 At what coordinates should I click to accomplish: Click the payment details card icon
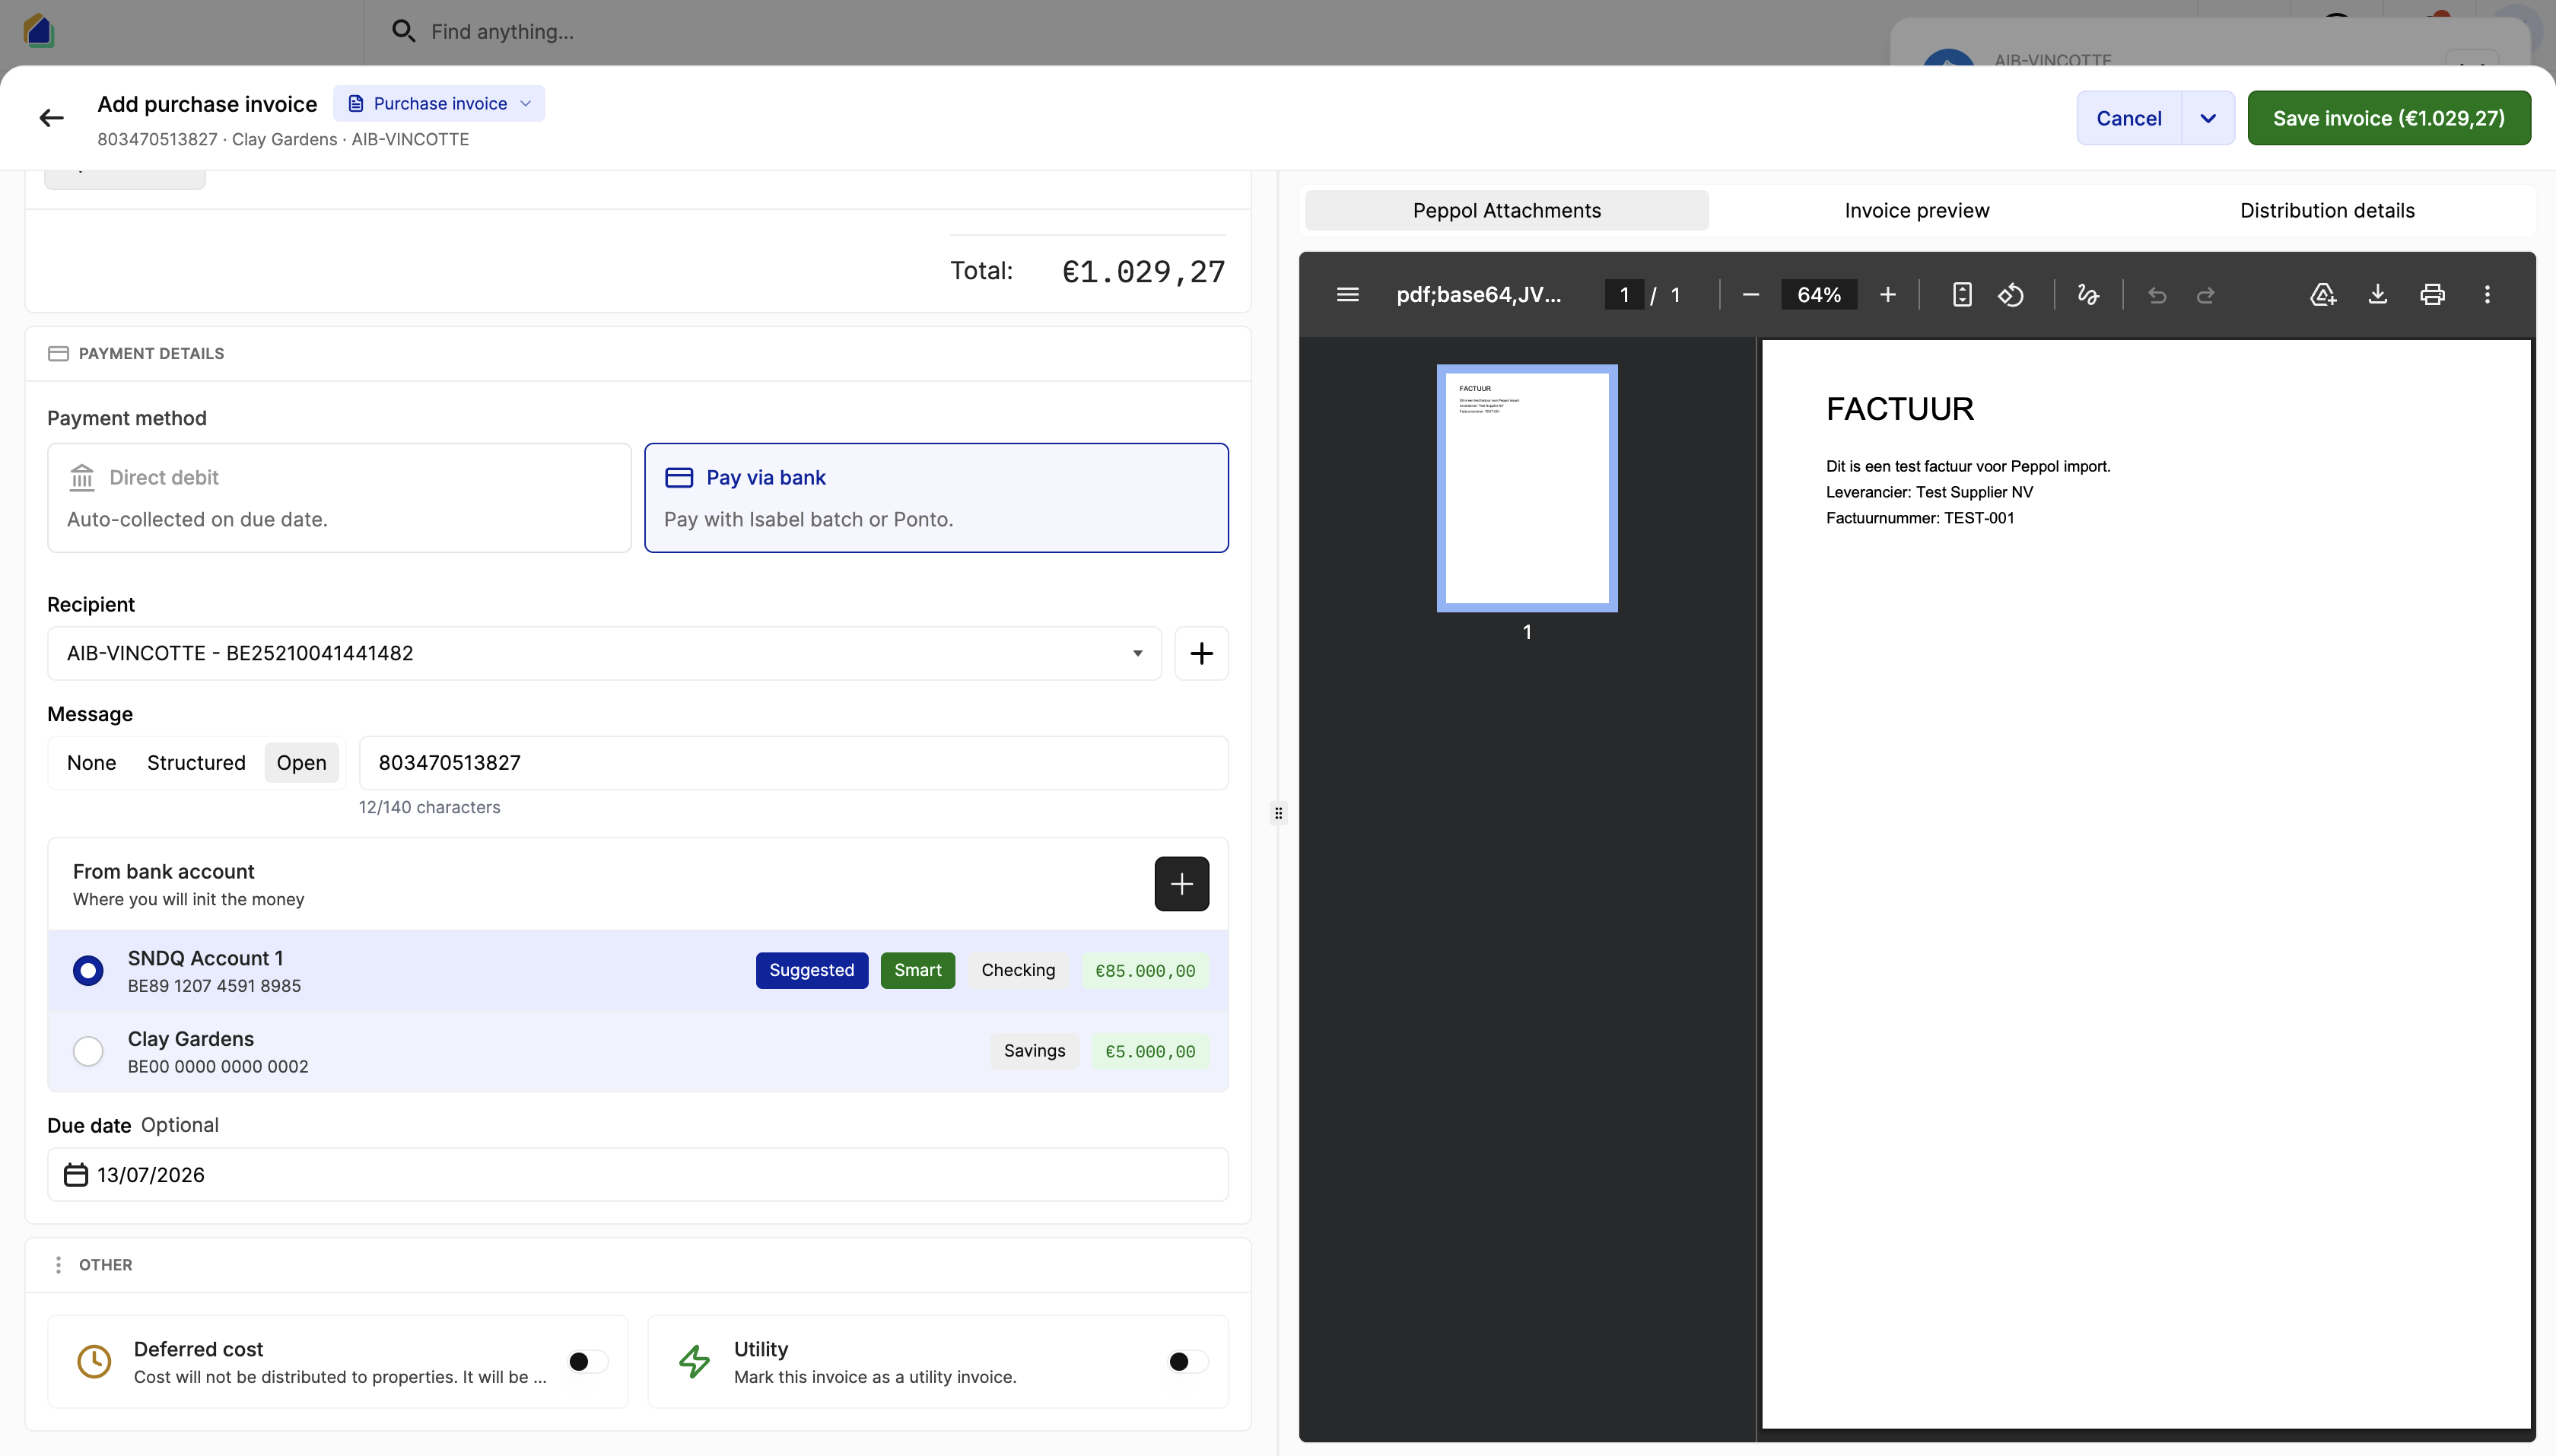(x=58, y=354)
